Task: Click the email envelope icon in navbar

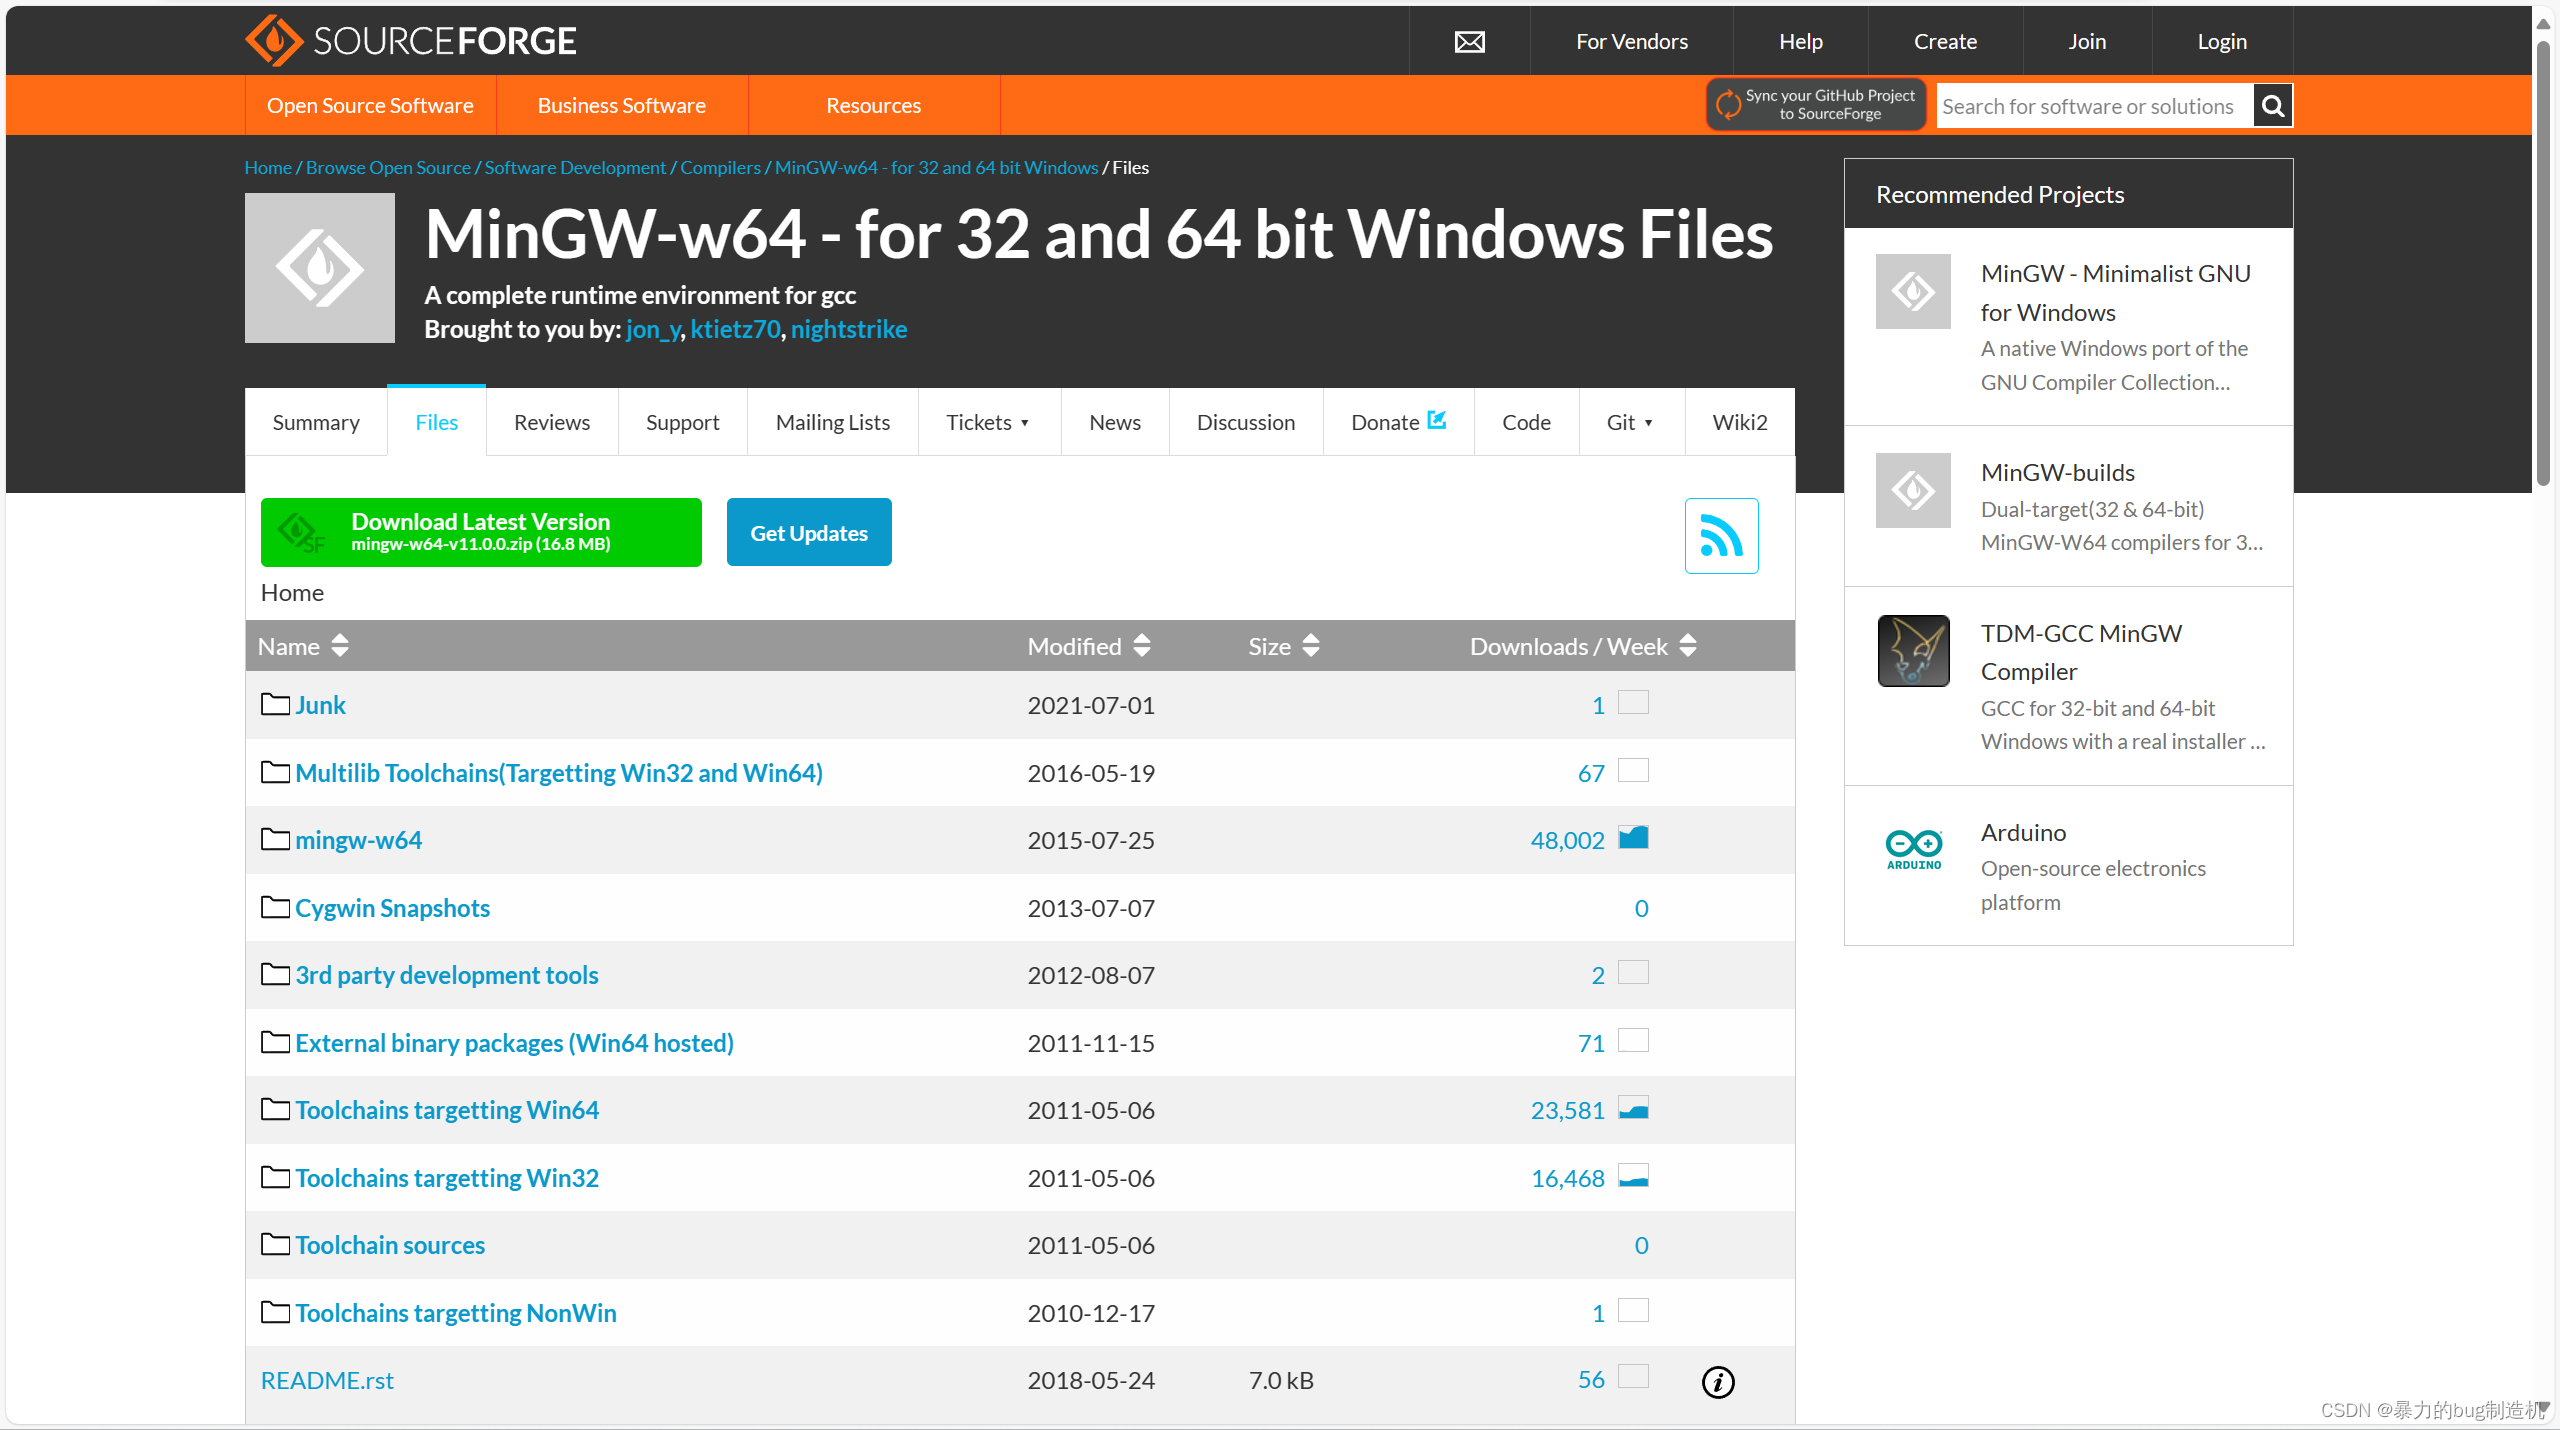Action: pos(1470,39)
